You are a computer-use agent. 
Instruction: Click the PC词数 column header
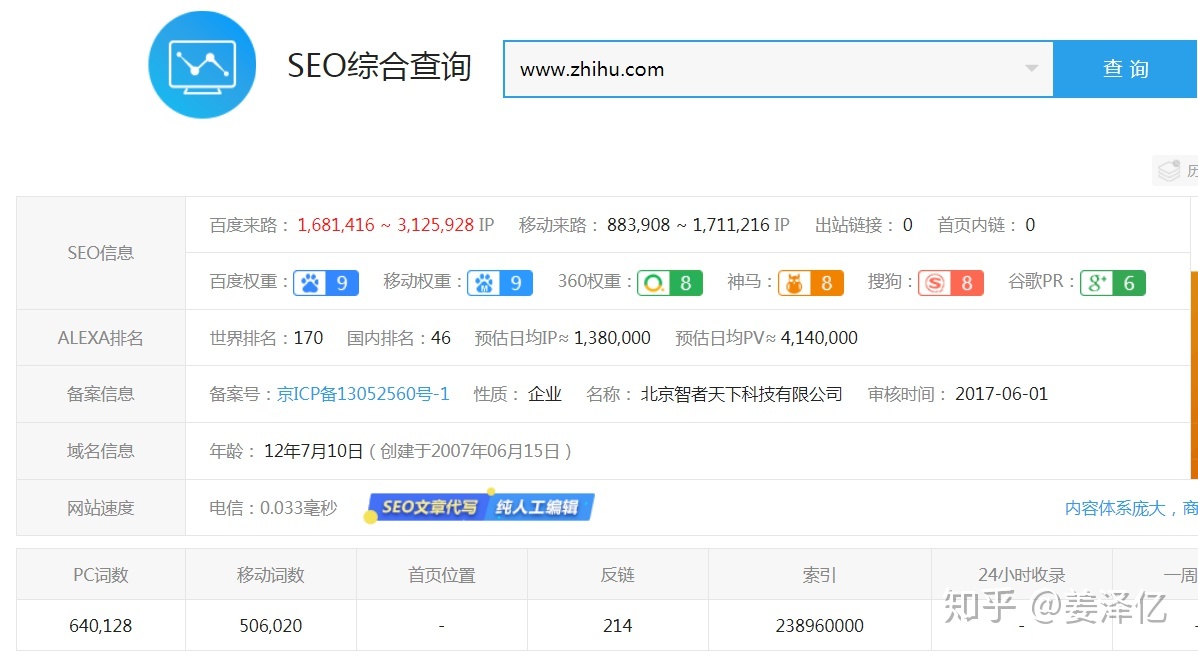[x=101, y=575]
